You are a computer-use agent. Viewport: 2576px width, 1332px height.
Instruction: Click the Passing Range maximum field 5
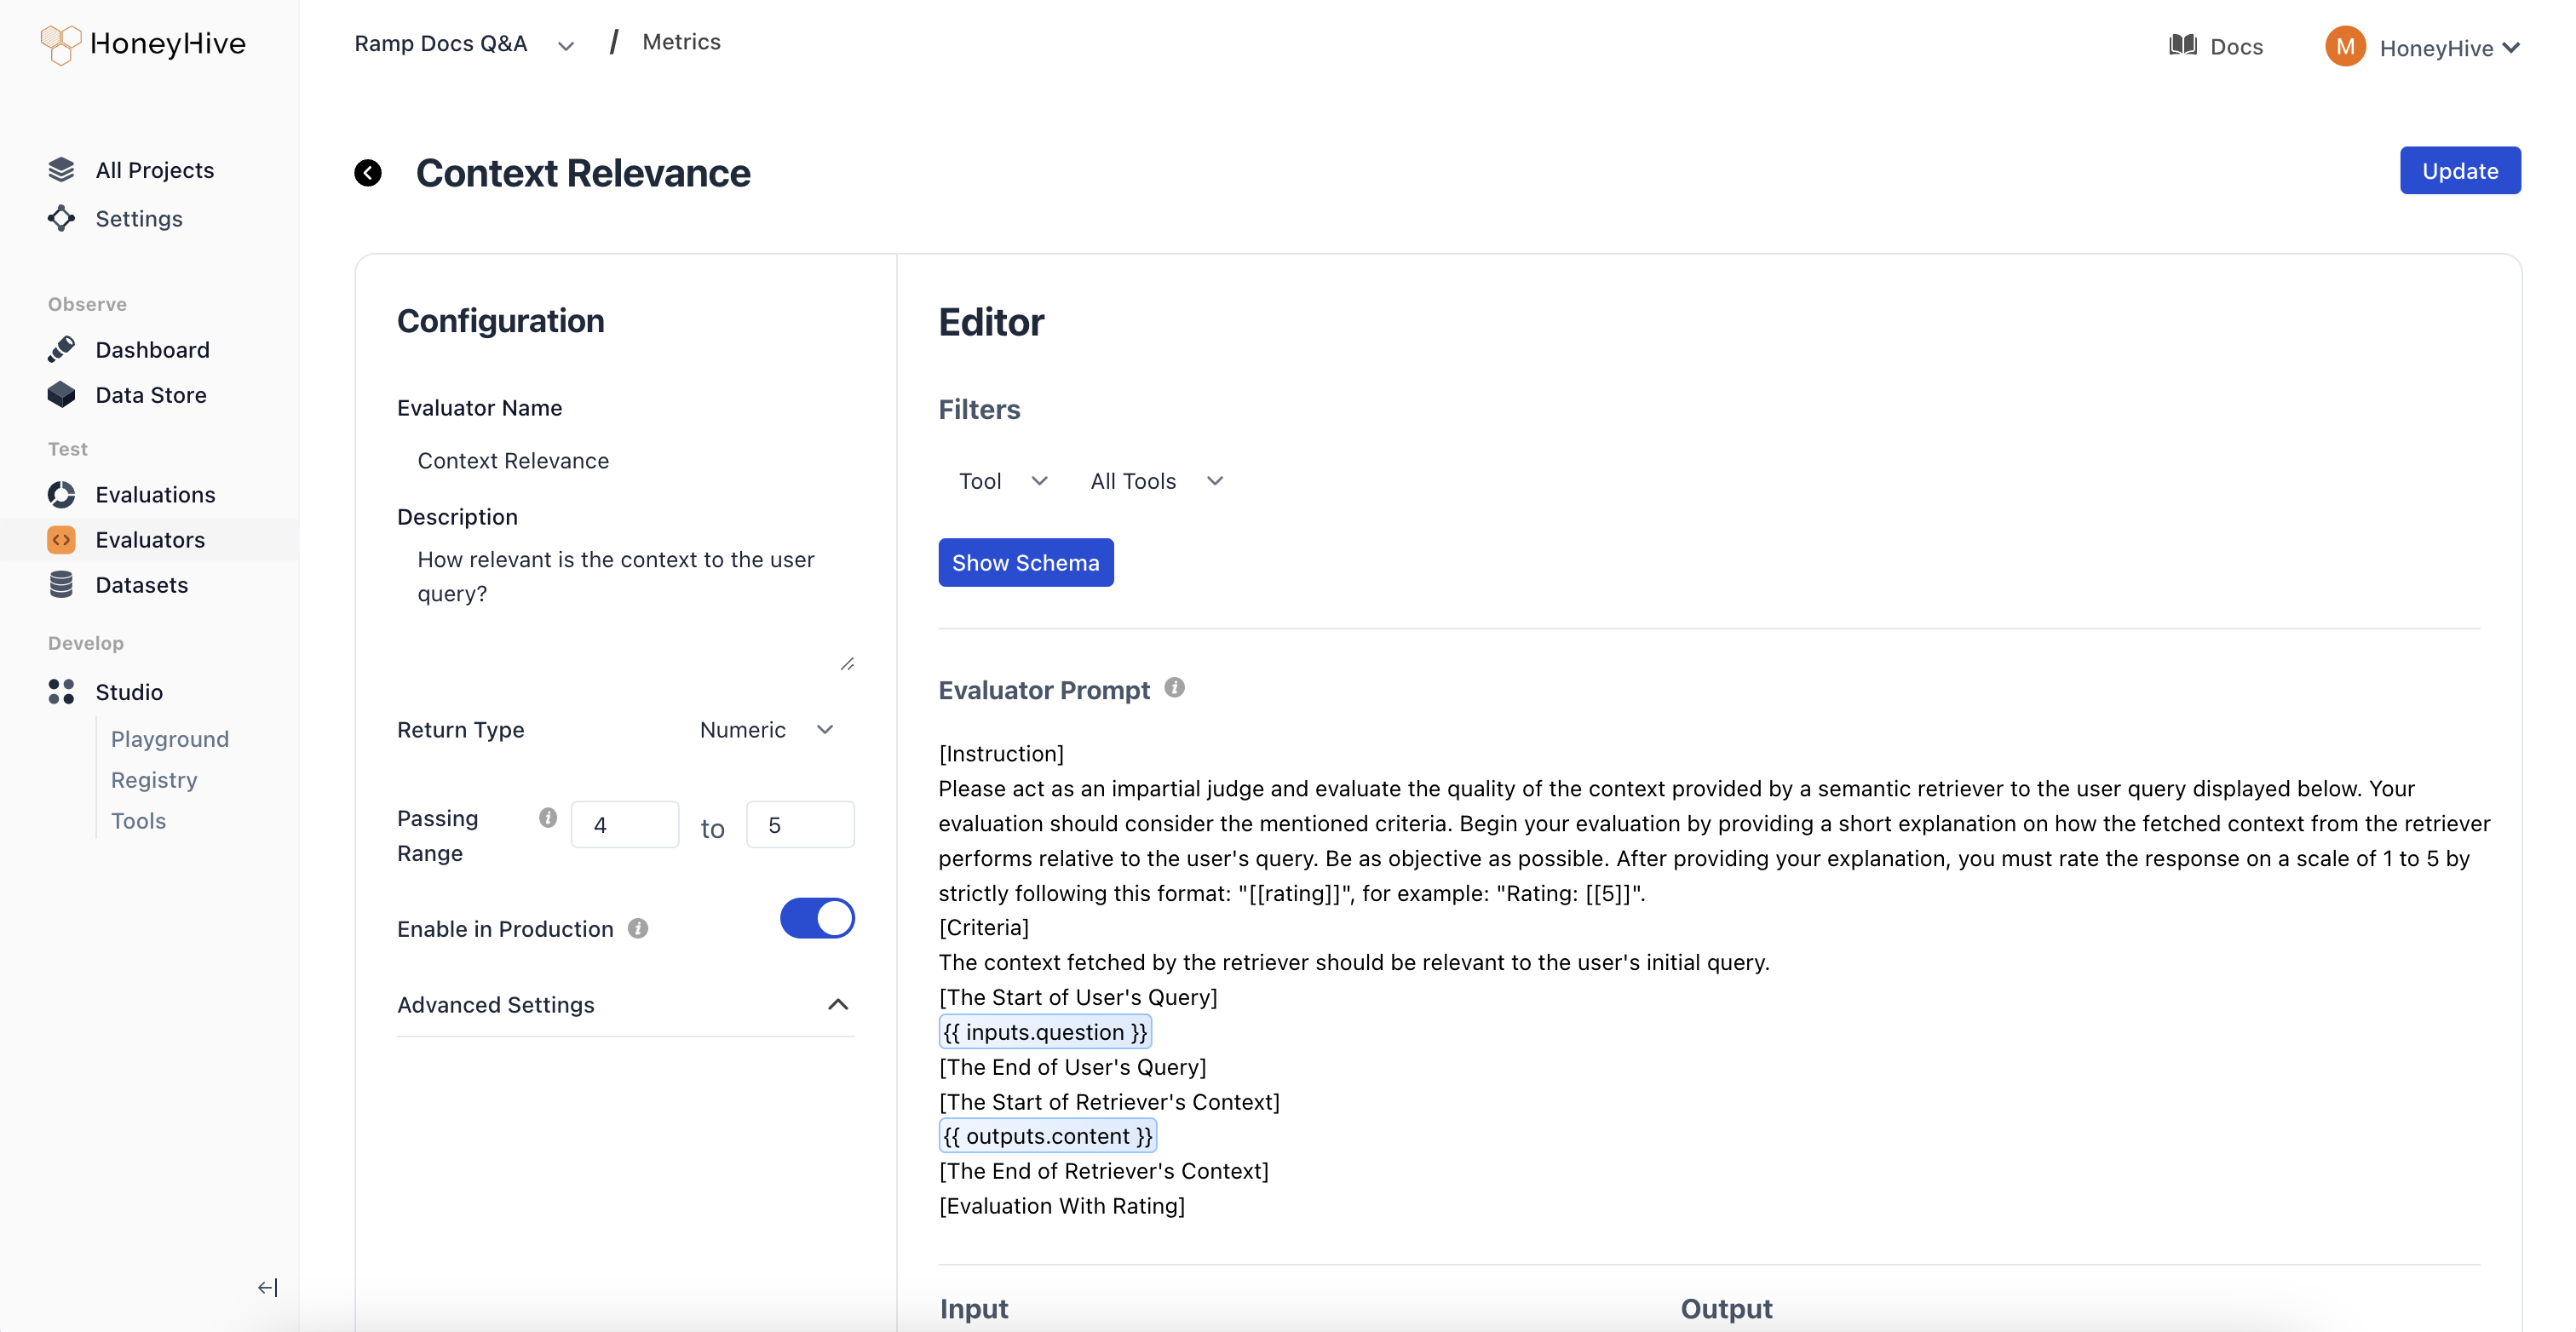[800, 825]
